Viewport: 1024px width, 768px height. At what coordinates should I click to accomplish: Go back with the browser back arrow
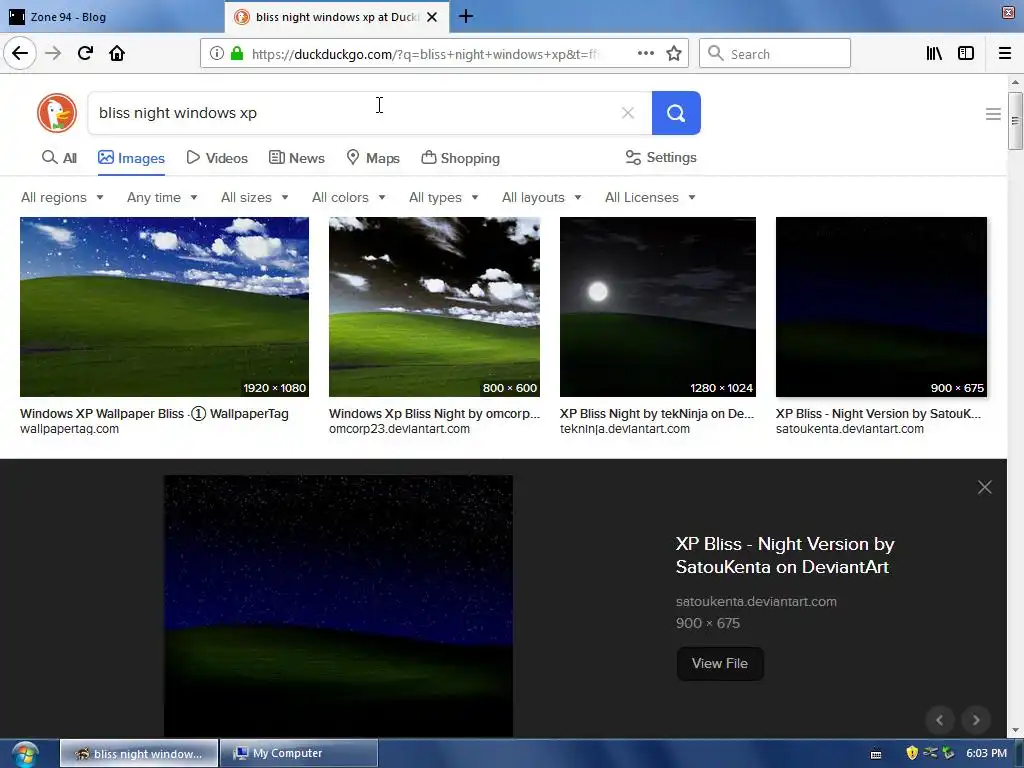[x=20, y=53]
